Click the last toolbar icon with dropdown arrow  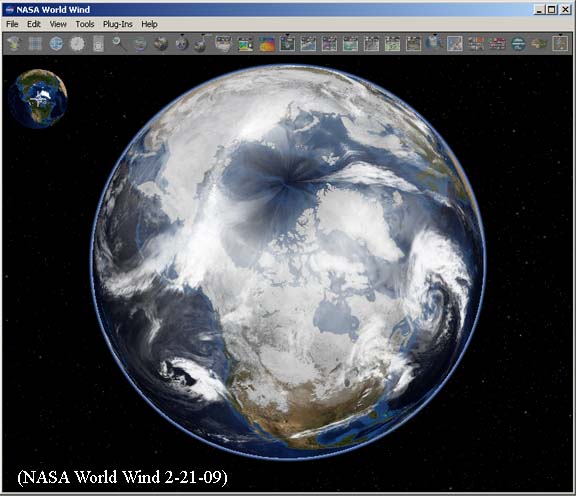coord(560,43)
